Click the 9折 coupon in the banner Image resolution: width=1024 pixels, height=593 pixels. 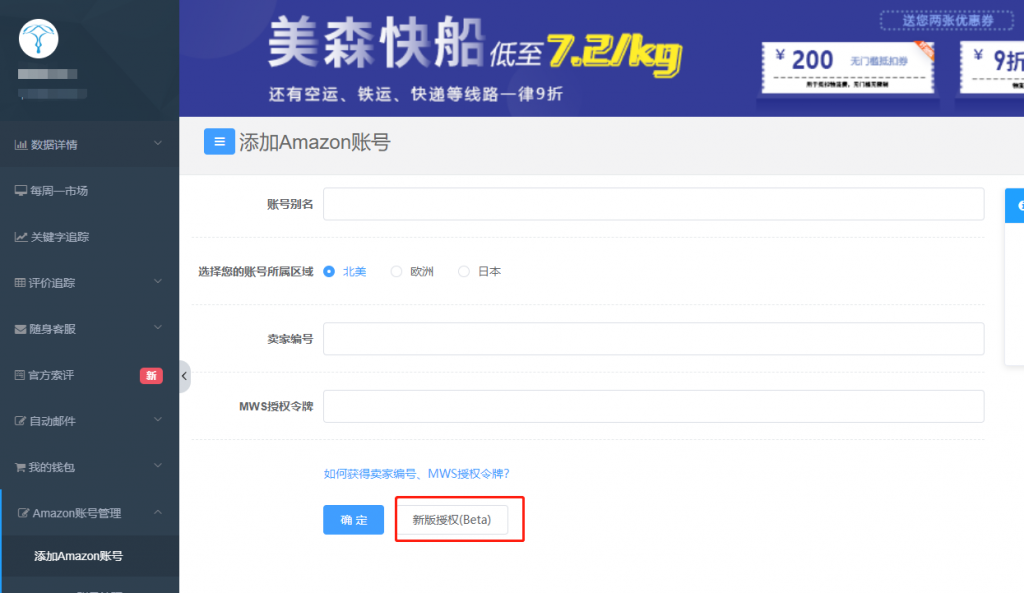coord(992,67)
